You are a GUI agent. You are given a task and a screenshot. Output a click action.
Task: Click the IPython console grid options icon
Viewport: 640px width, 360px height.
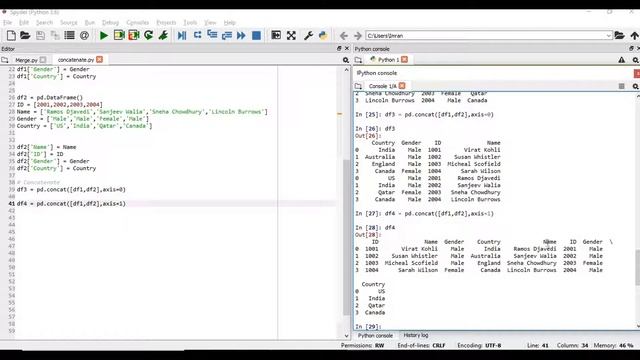point(621,86)
